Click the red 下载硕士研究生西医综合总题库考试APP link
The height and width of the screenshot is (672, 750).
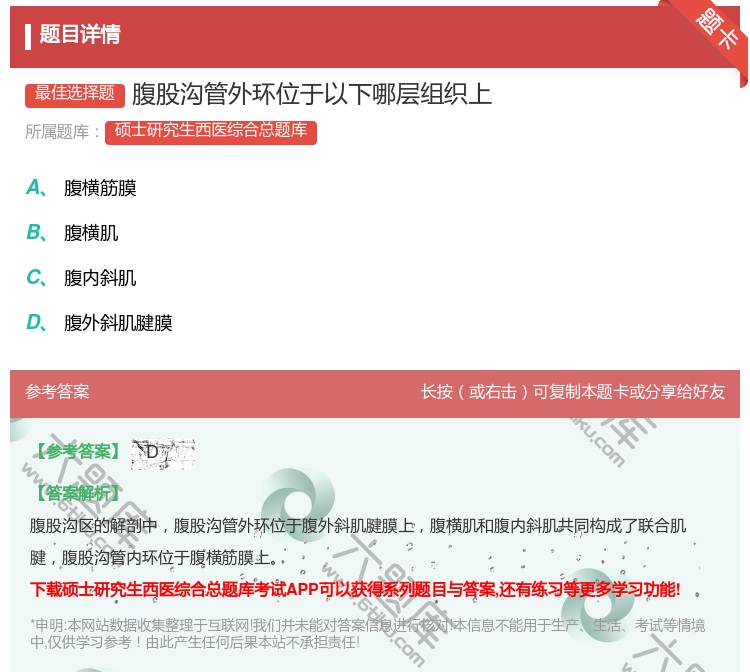point(355,589)
